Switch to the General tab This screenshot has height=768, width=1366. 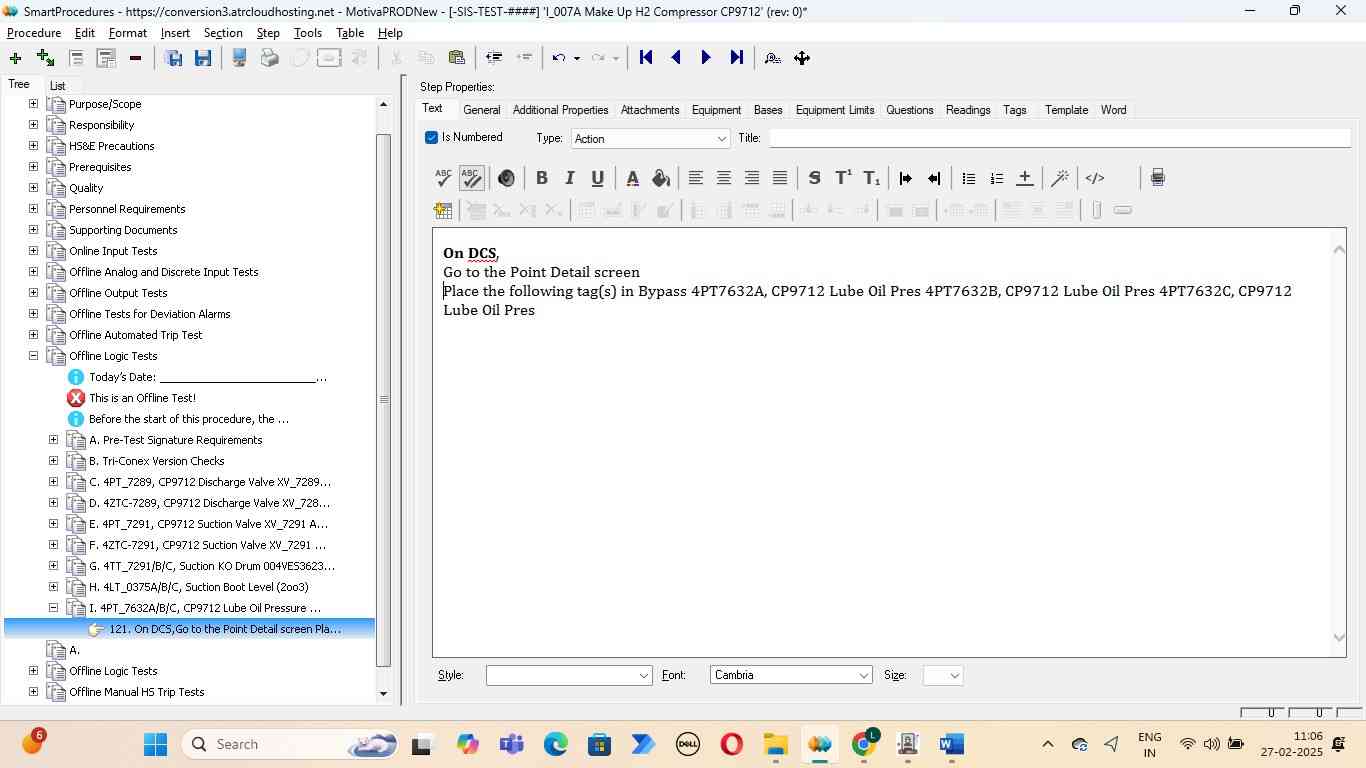[482, 110]
